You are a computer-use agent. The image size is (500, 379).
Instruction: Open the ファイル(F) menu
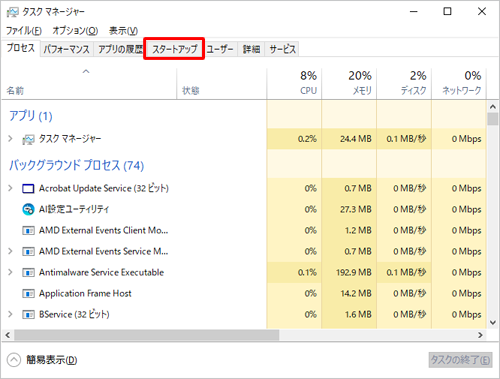24,31
